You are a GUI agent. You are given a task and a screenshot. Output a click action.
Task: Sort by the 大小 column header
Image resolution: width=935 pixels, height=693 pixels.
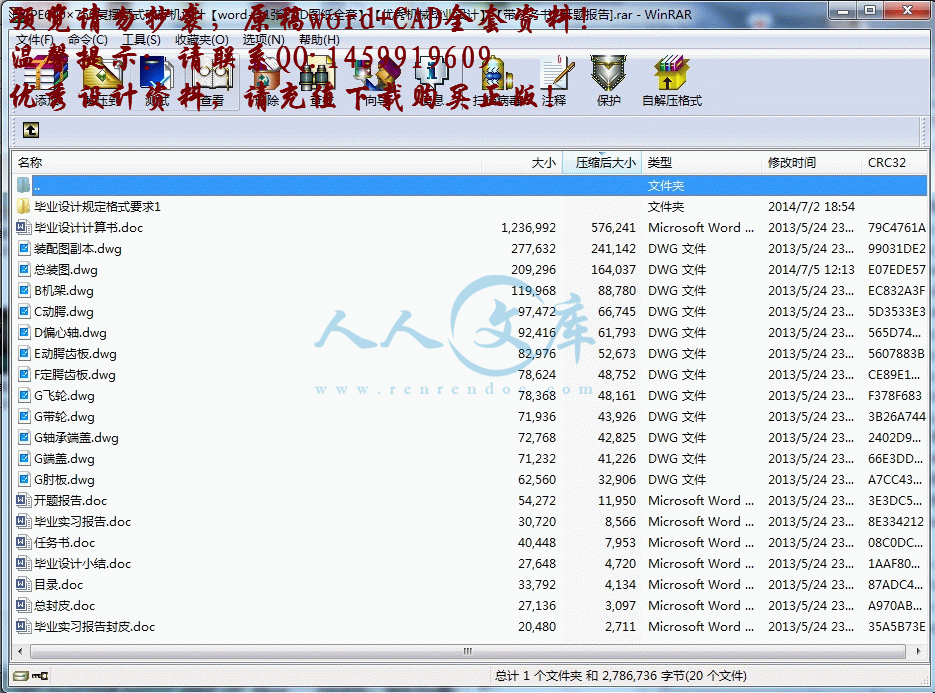[x=521, y=162]
